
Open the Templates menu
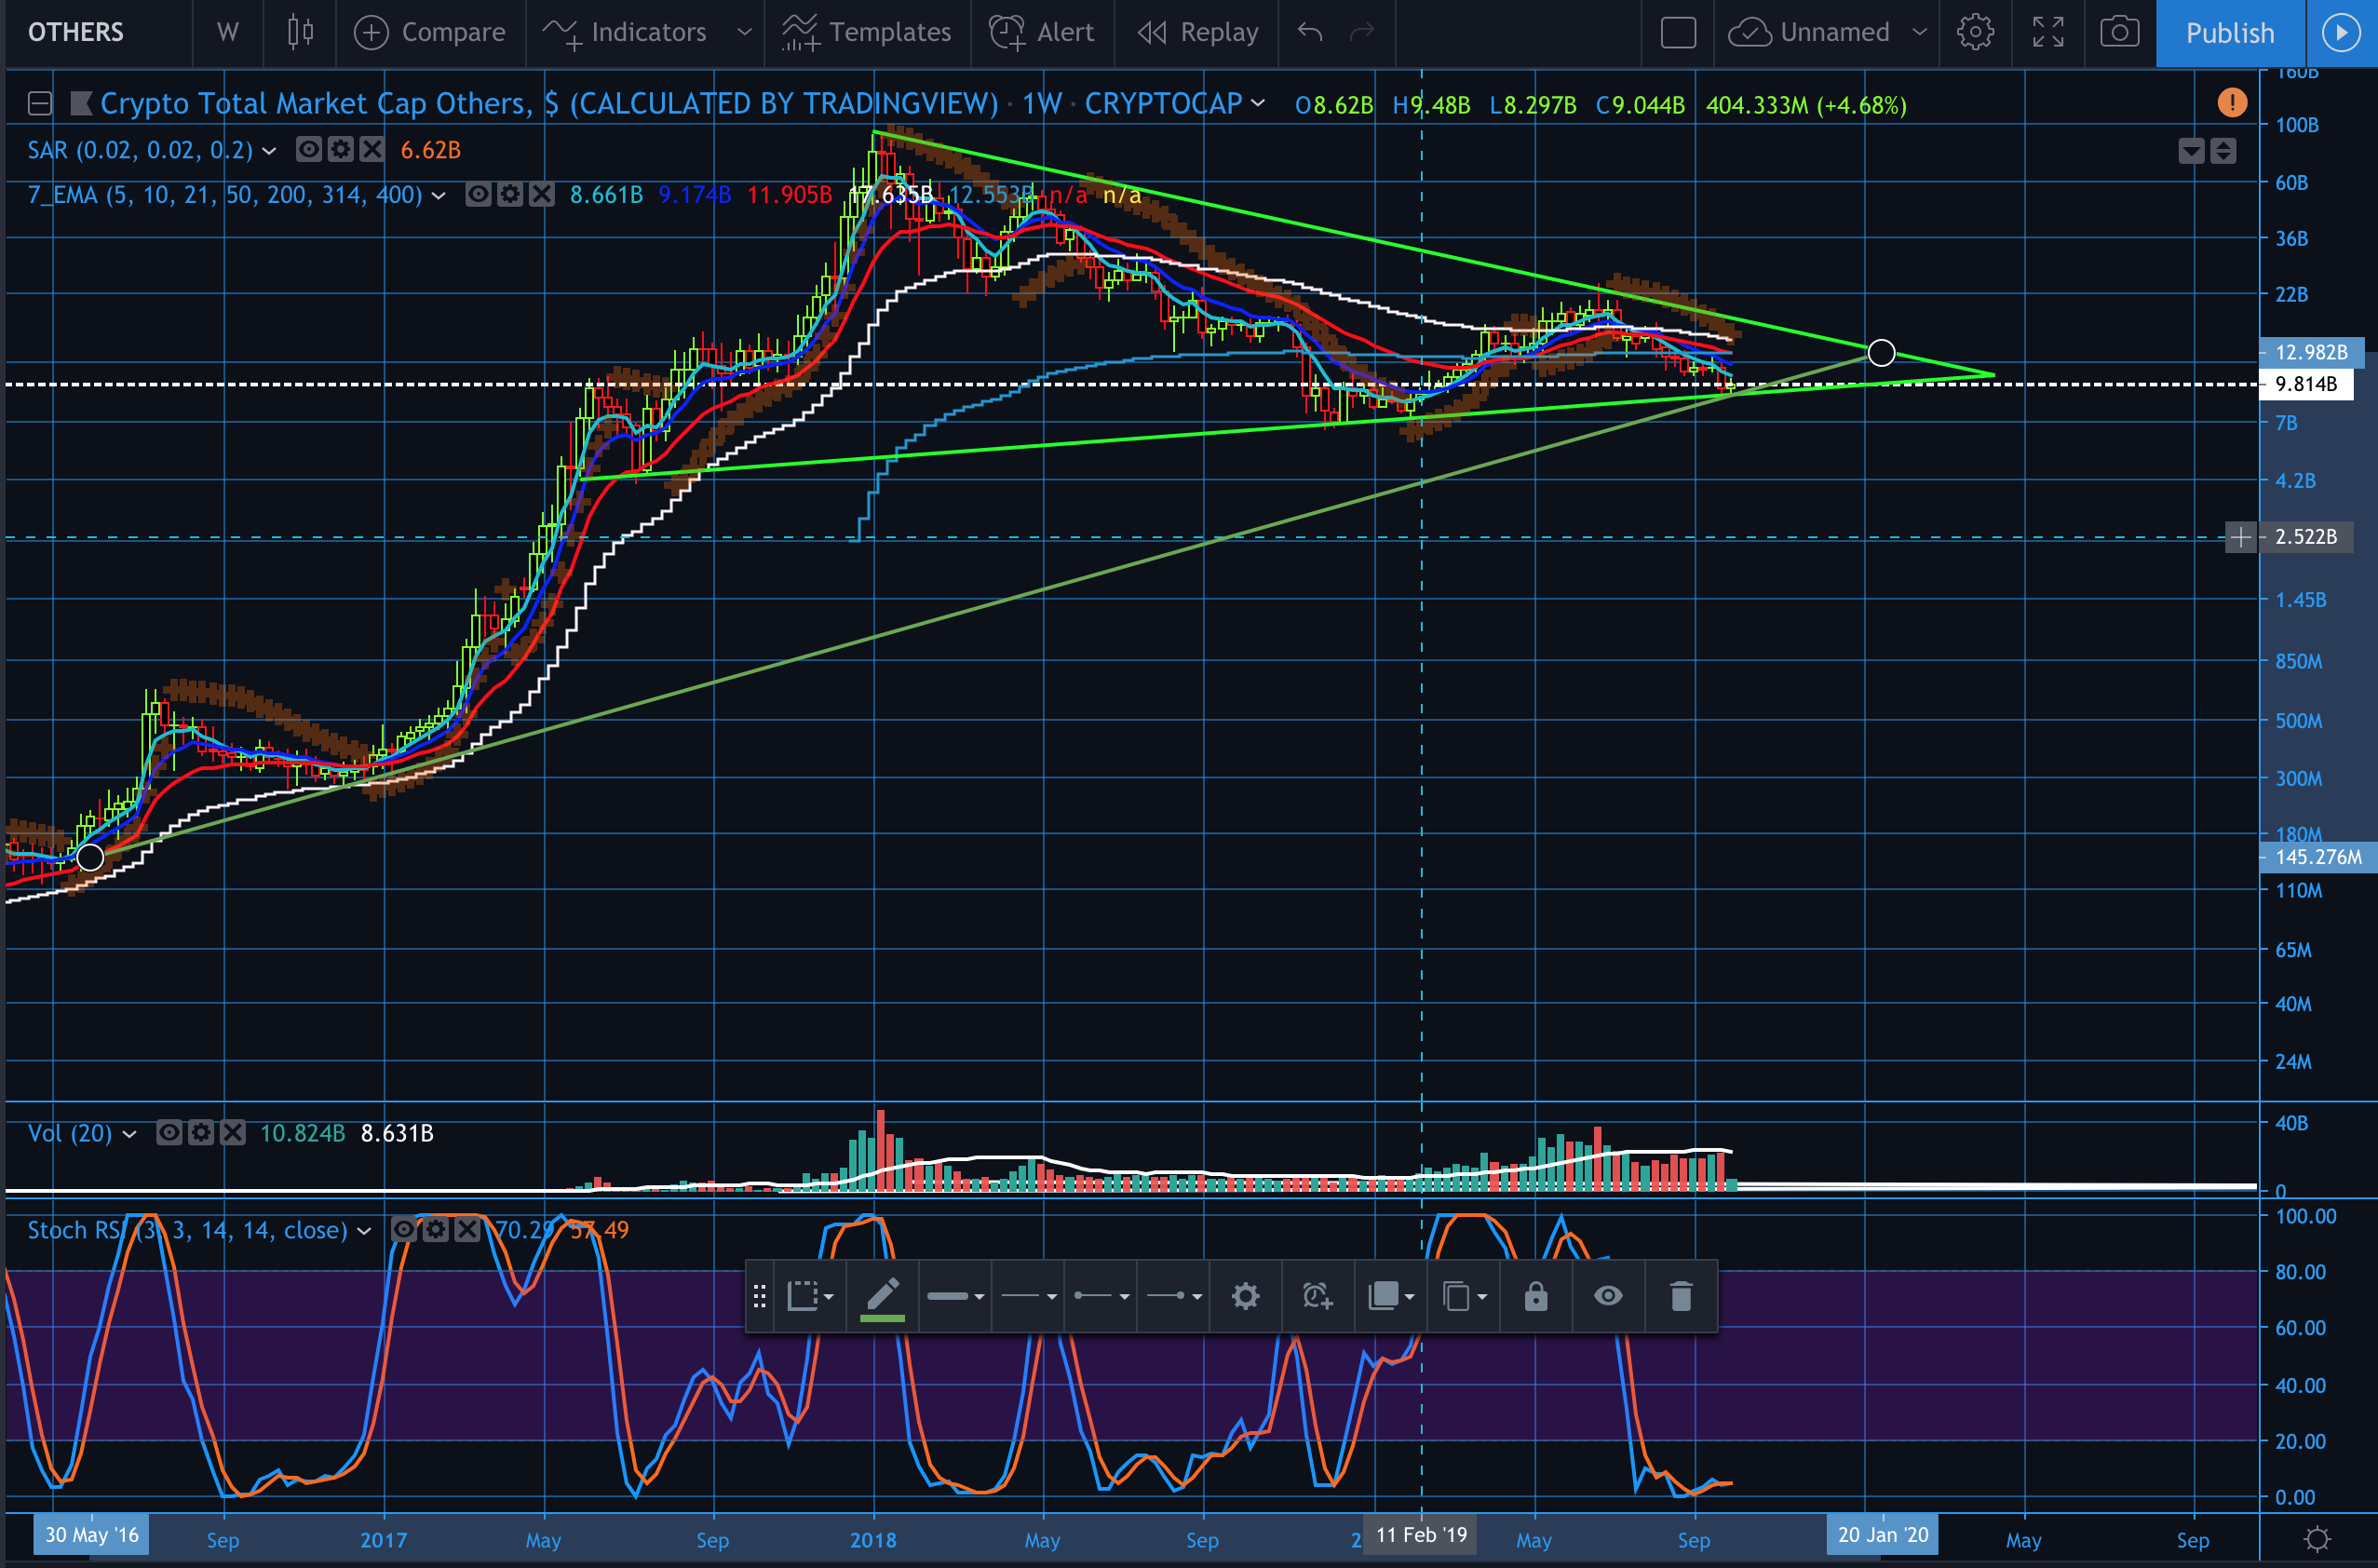tap(867, 32)
